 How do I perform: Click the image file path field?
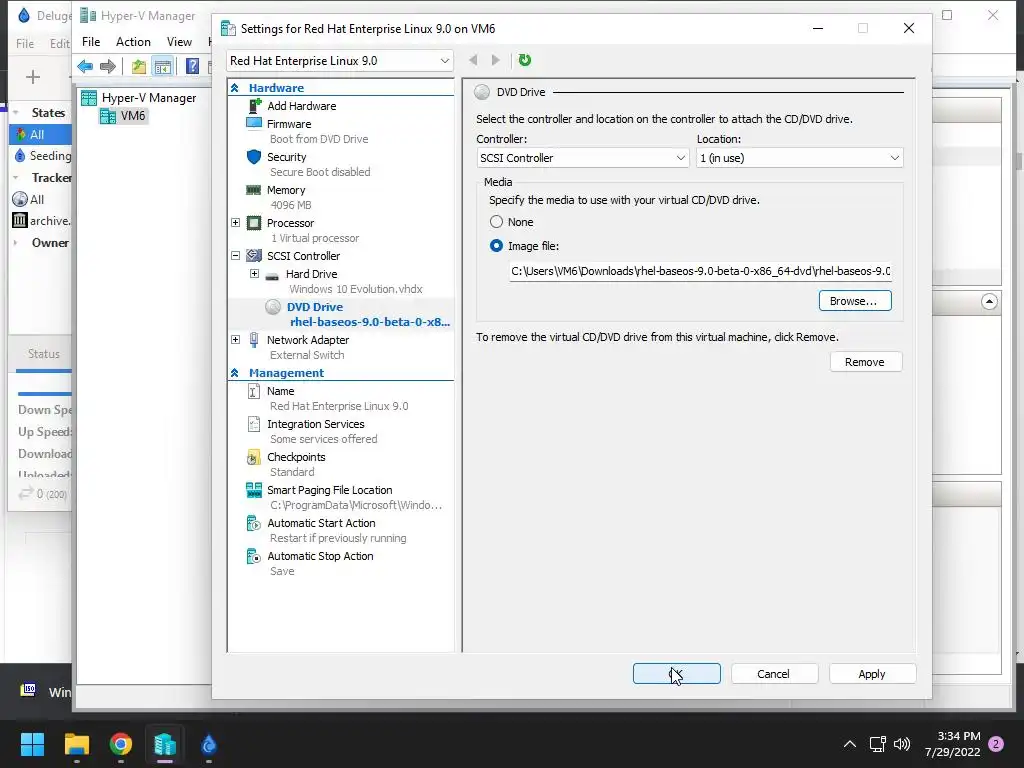tap(701, 271)
